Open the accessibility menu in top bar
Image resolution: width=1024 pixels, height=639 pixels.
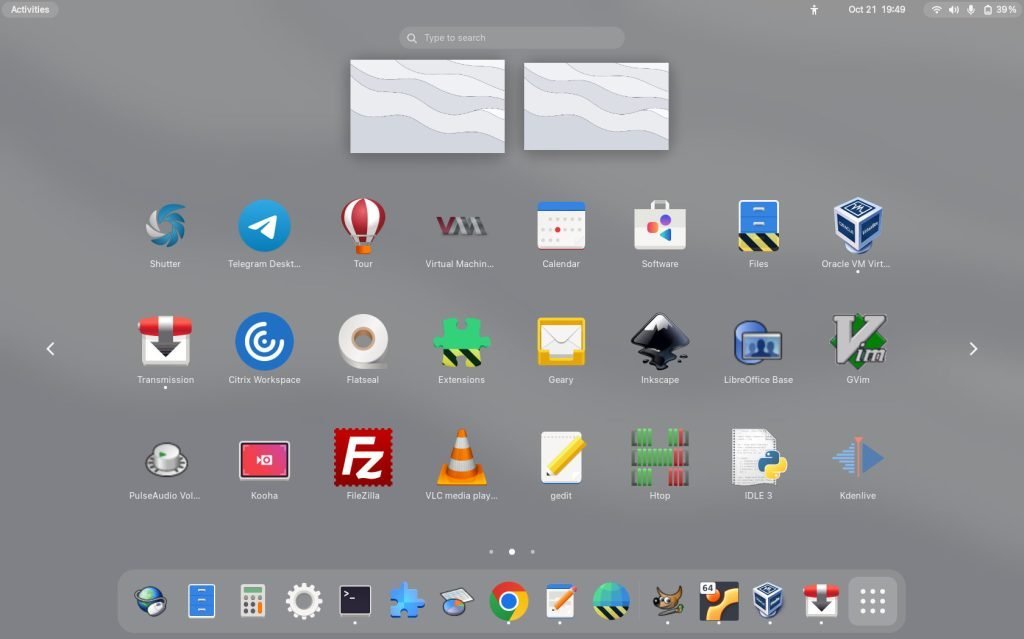tap(814, 10)
